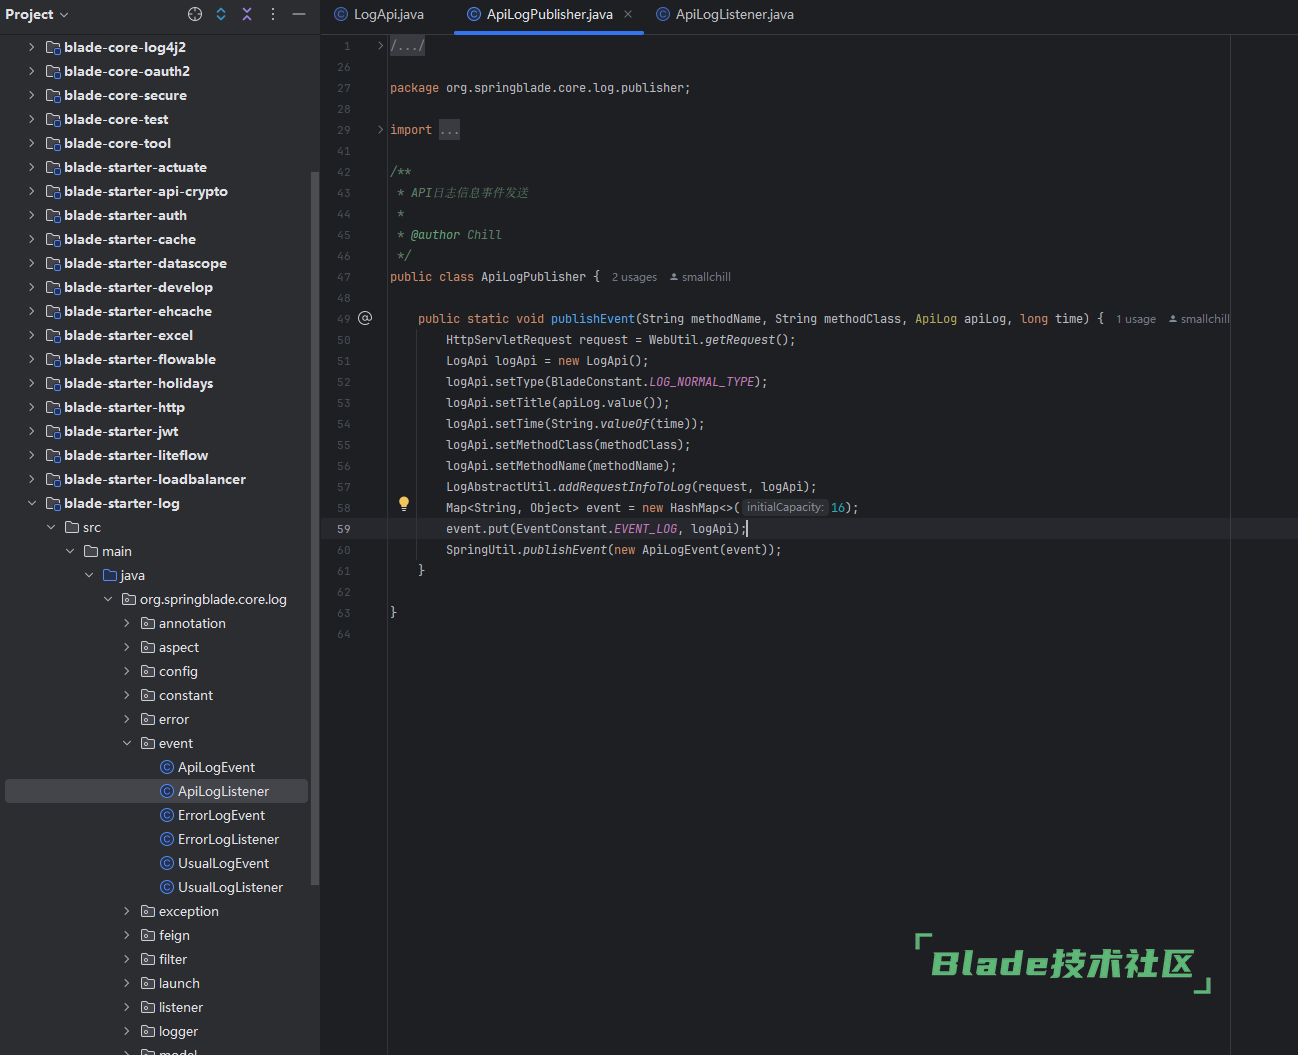Viewport: 1298px width, 1055px height.
Task: Click the Project panel vertical scrollbar
Action: point(315,528)
